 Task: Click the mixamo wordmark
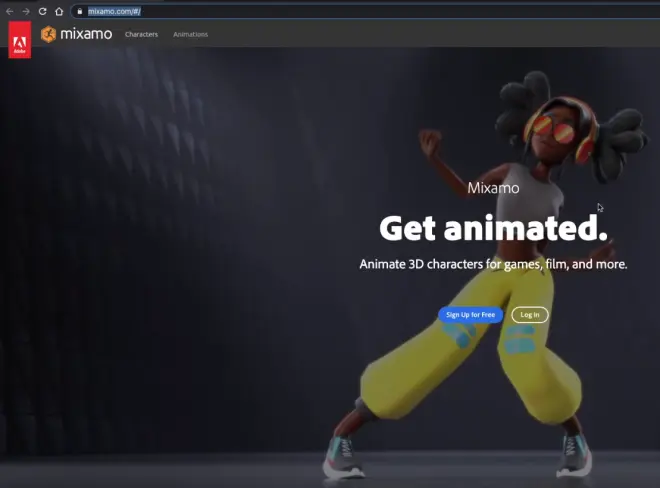[86, 34]
